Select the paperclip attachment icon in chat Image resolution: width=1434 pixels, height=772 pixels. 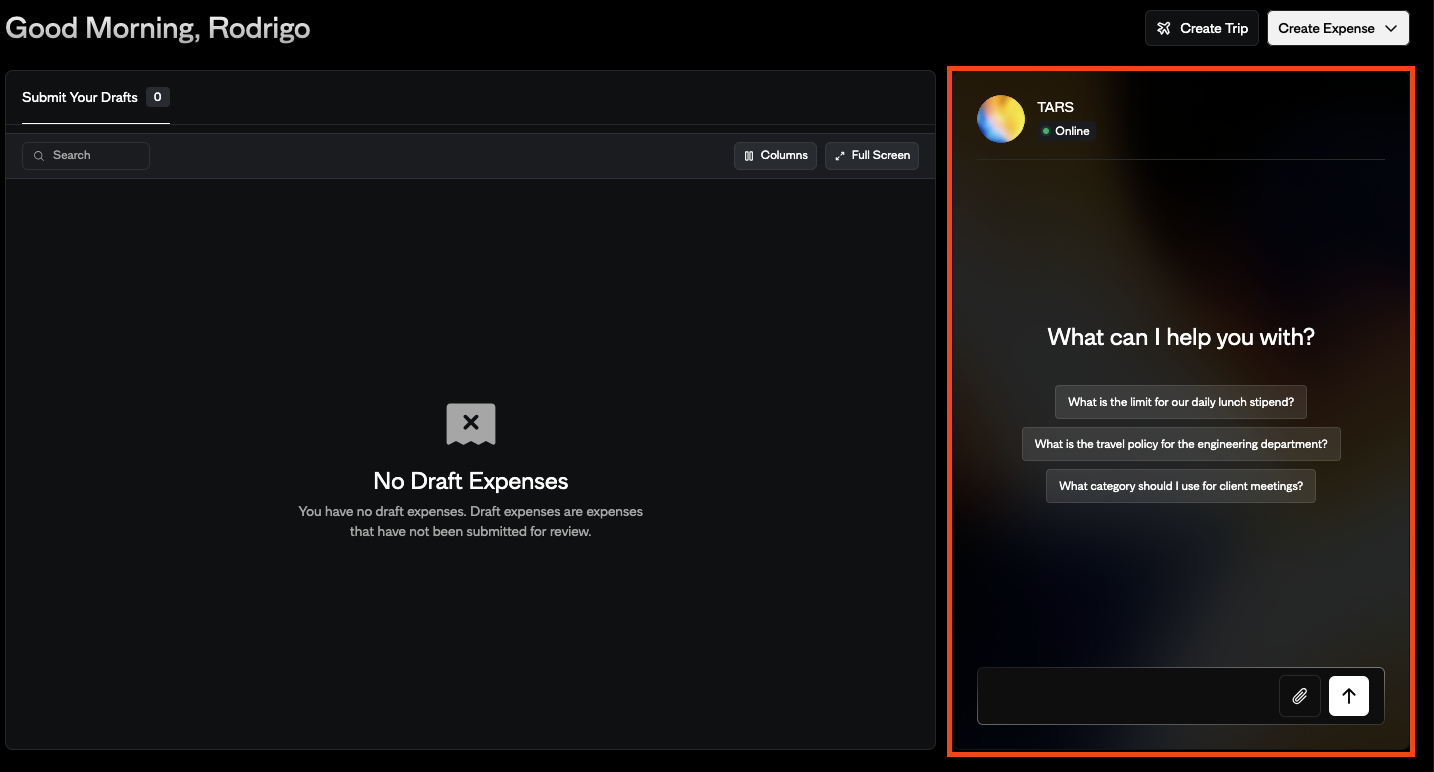coord(1299,695)
